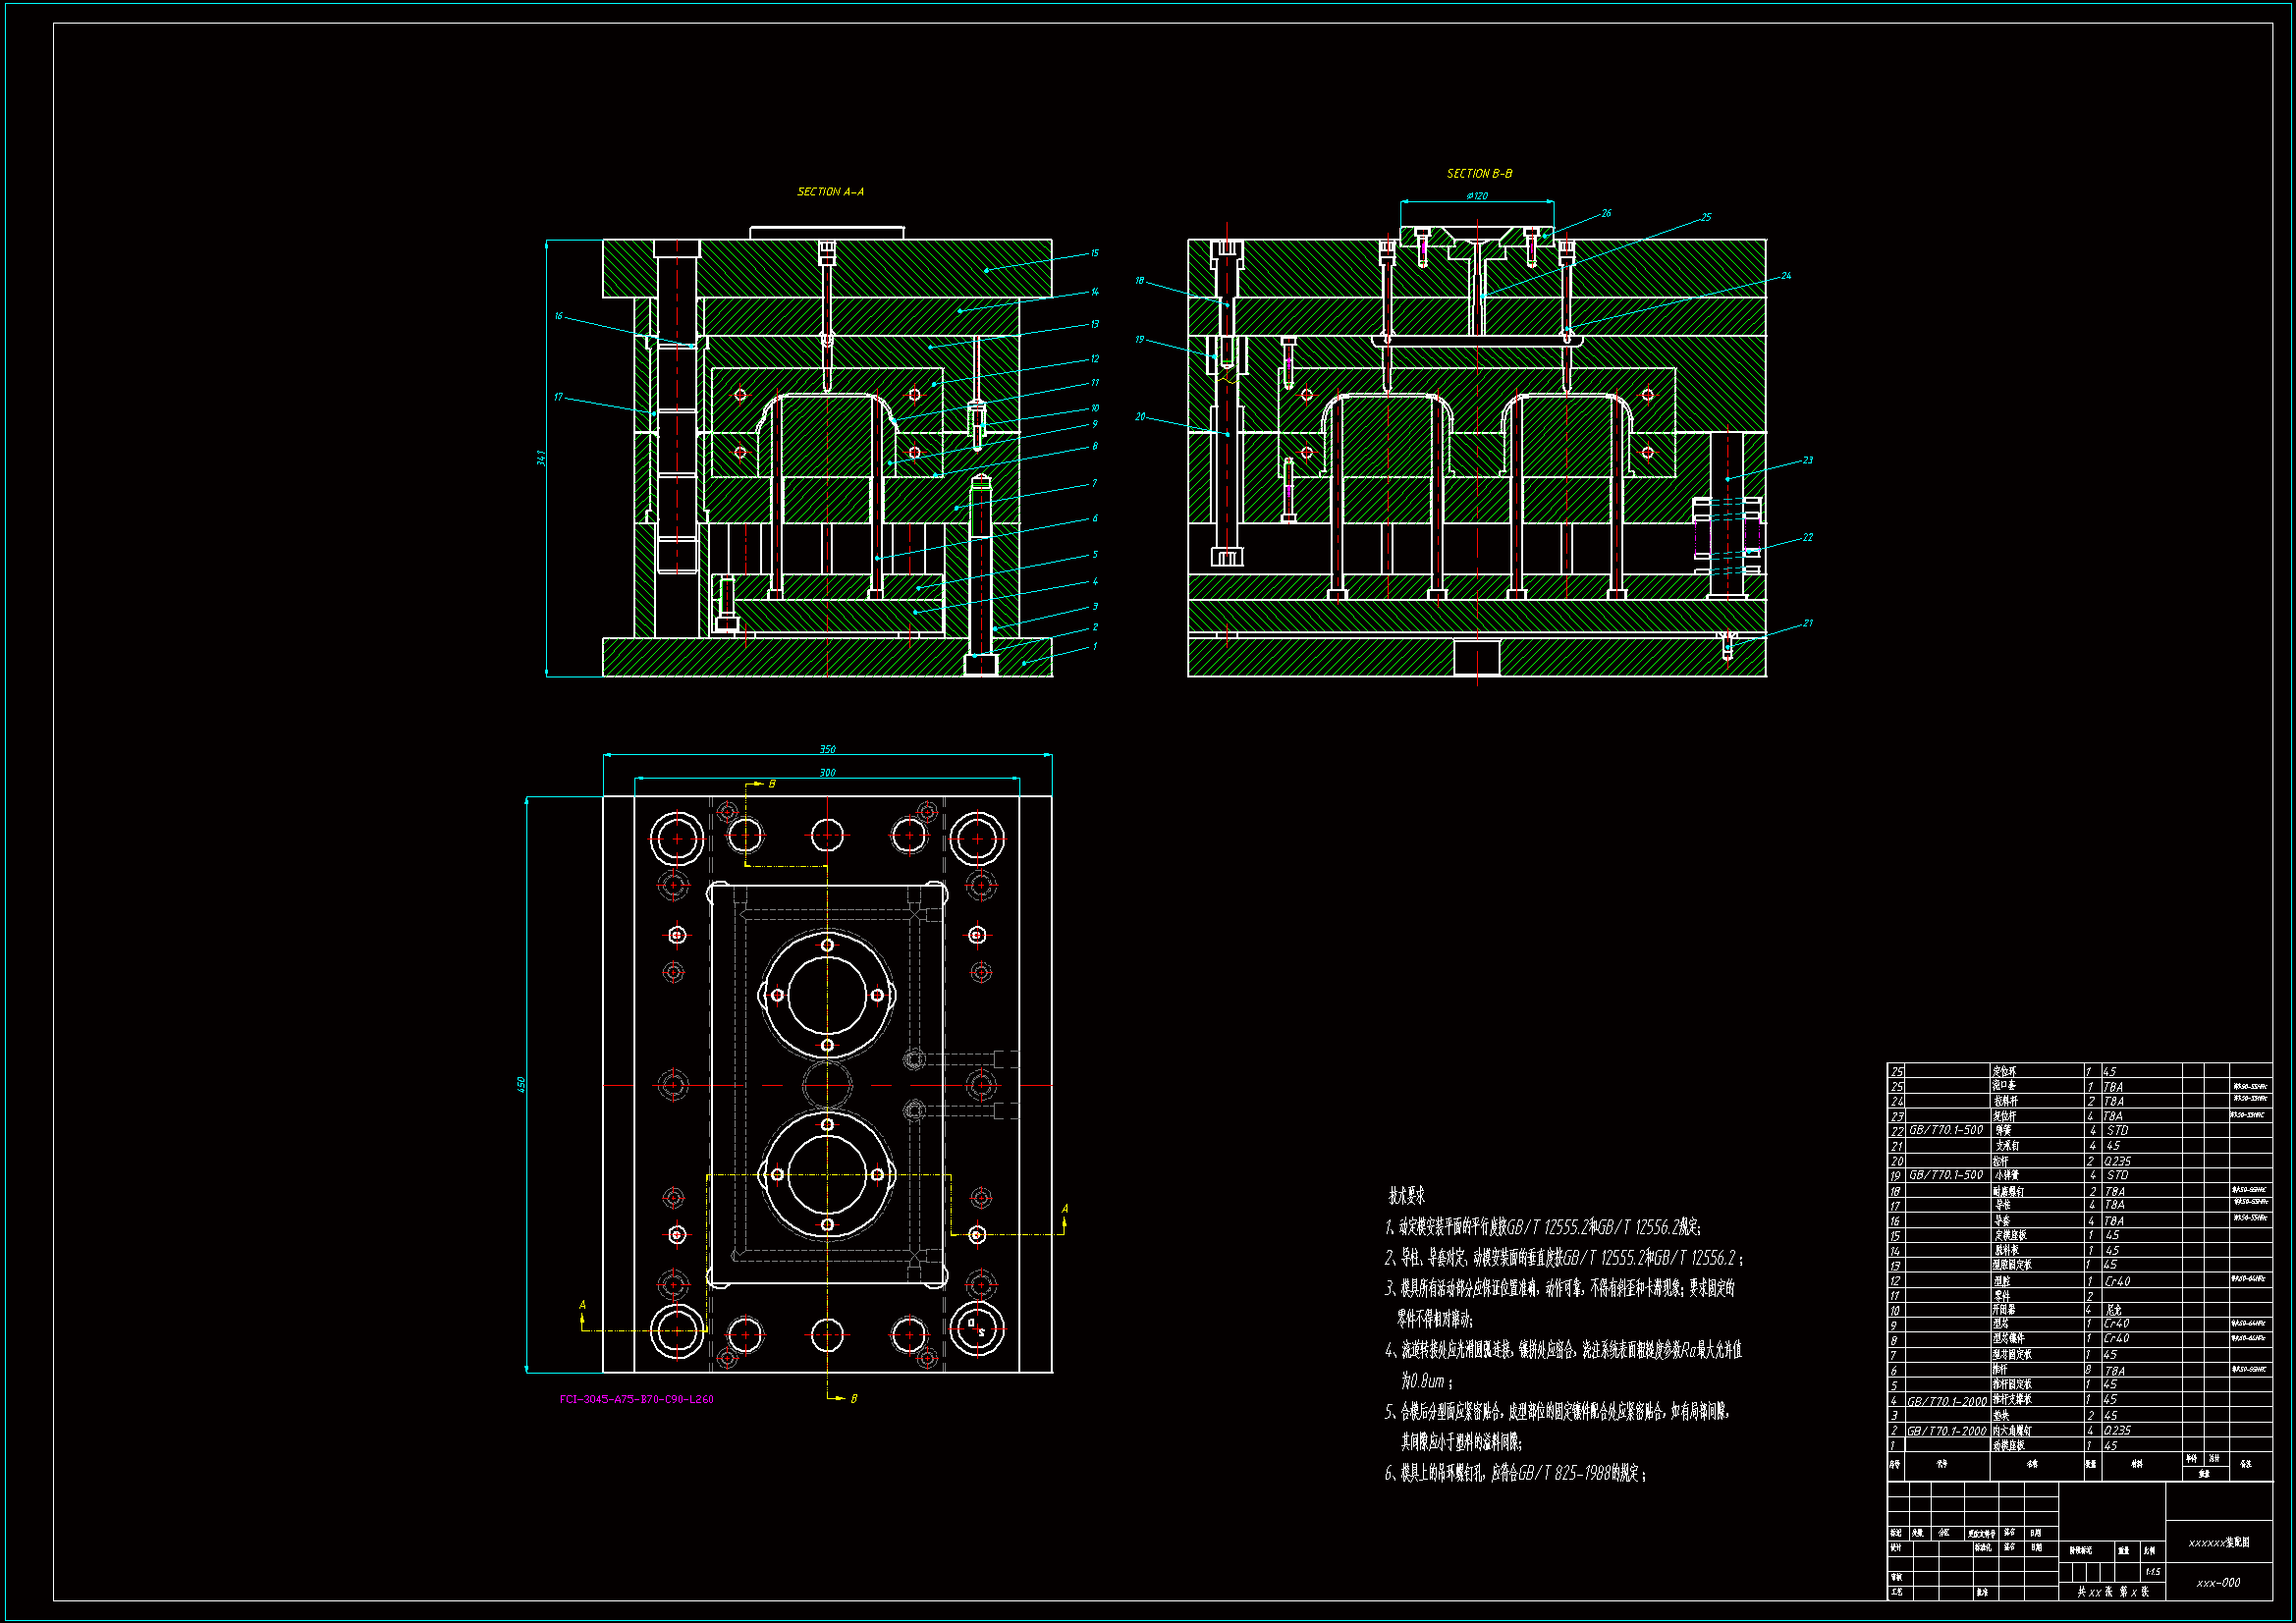Image resolution: width=2296 pixels, height=1623 pixels.
Task: Select the 300 width dimension text
Action: point(827,773)
